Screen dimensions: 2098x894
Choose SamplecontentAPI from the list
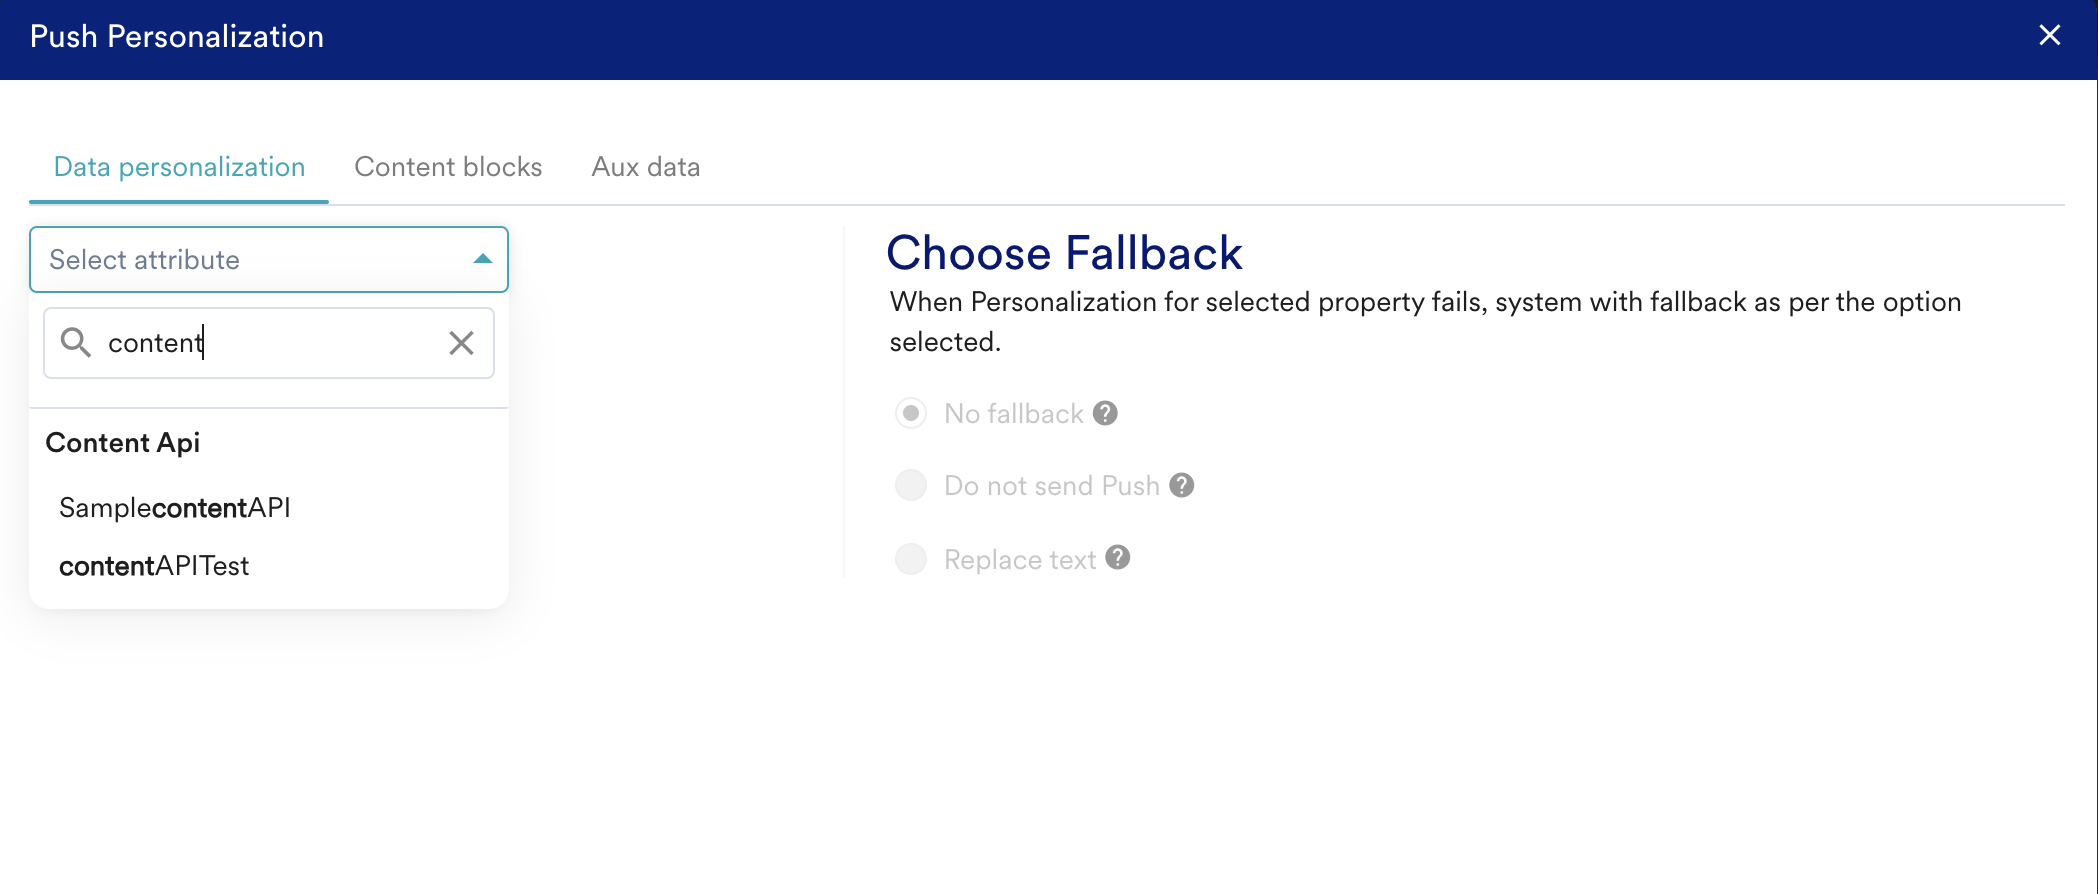coord(175,508)
